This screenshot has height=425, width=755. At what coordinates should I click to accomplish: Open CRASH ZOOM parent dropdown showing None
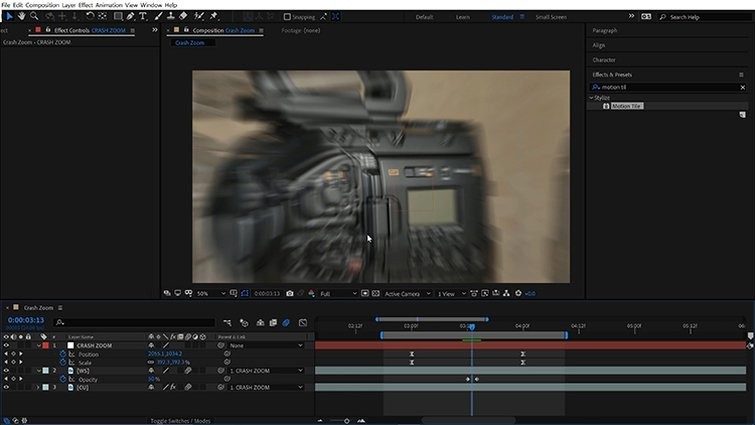tap(266, 346)
